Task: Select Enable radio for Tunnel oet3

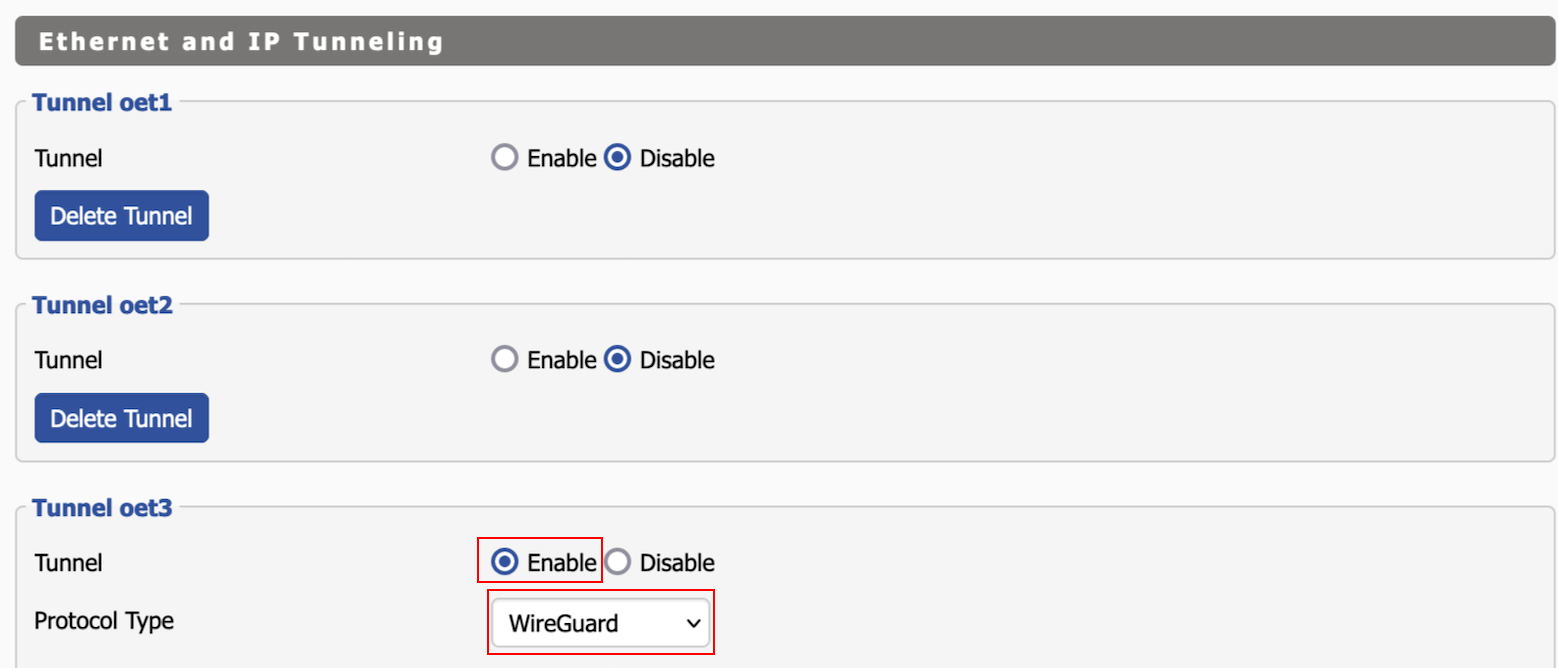Action: (506, 562)
